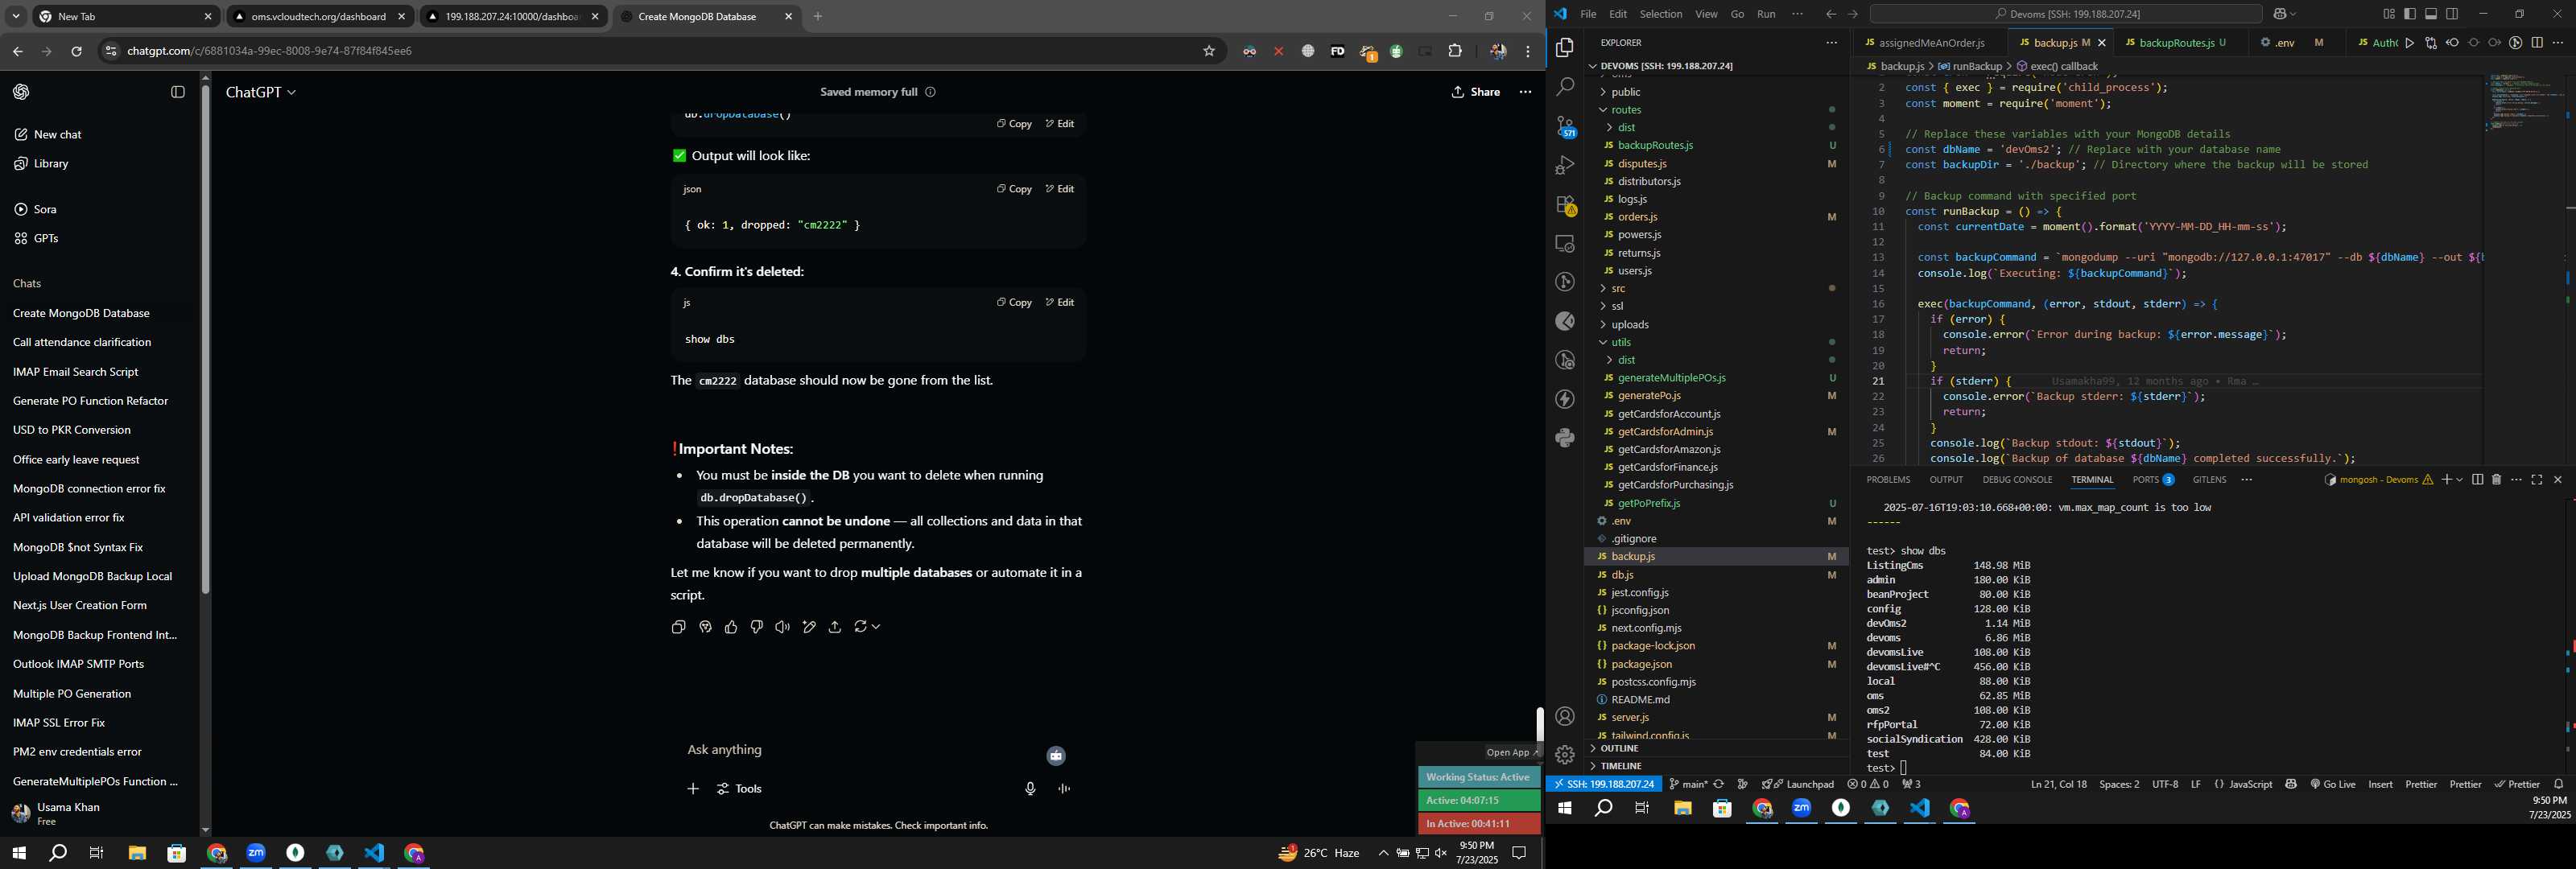Expand the public folder in Explorer
Image resolution: width=2576 pixels, height=869 pixels.
tap(1625, 92)
